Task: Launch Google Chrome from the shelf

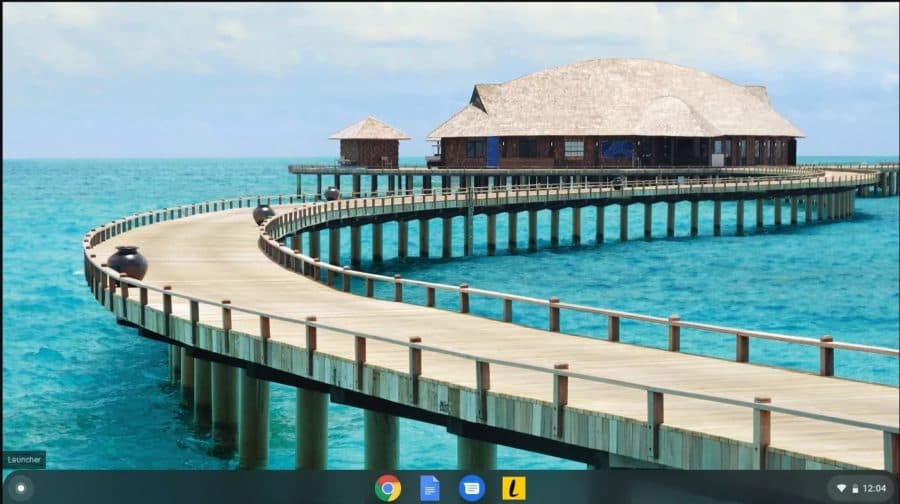Action: point(388,489)
